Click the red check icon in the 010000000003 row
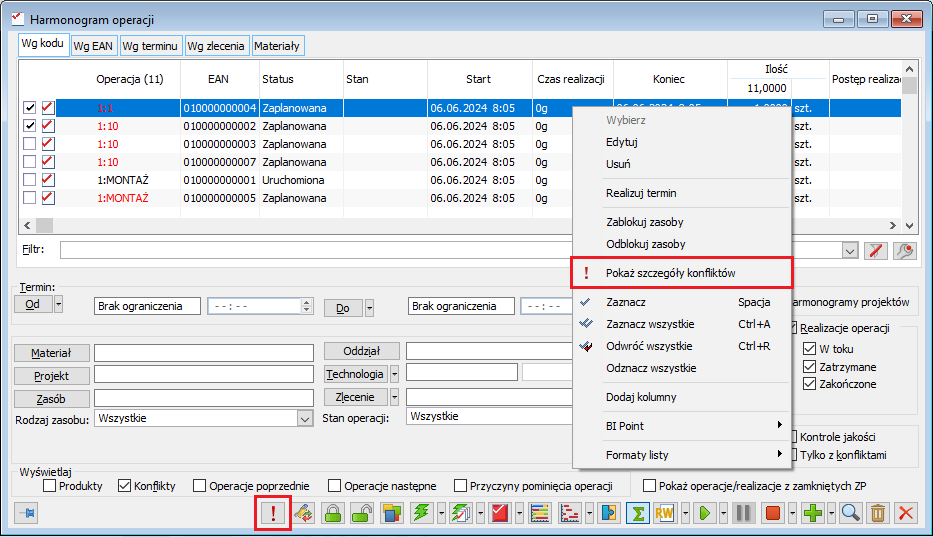The height and width of the screenshot is (537, 933). pos(48,144)
